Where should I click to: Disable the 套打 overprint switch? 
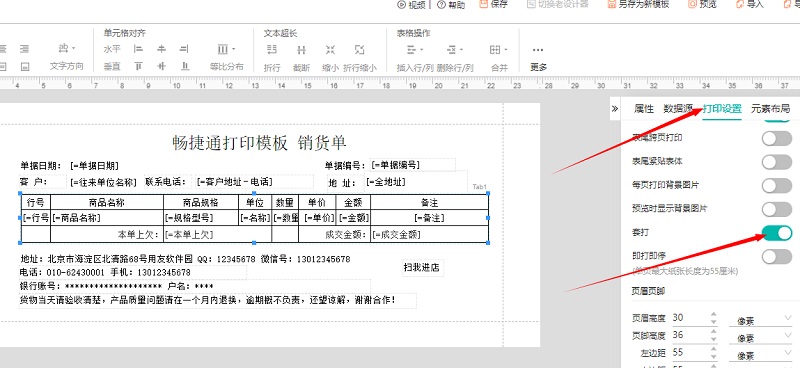tap(777, 233)
